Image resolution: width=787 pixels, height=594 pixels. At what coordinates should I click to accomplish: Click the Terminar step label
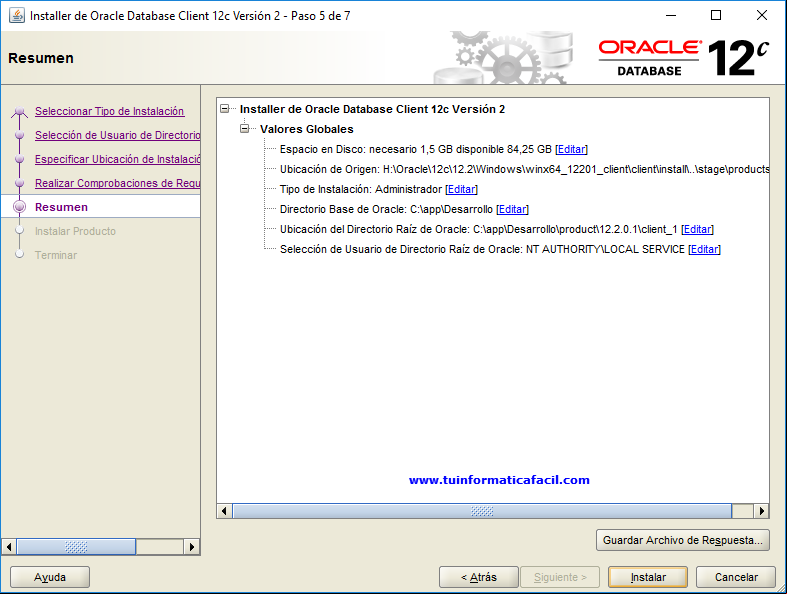tap(56, 255)
